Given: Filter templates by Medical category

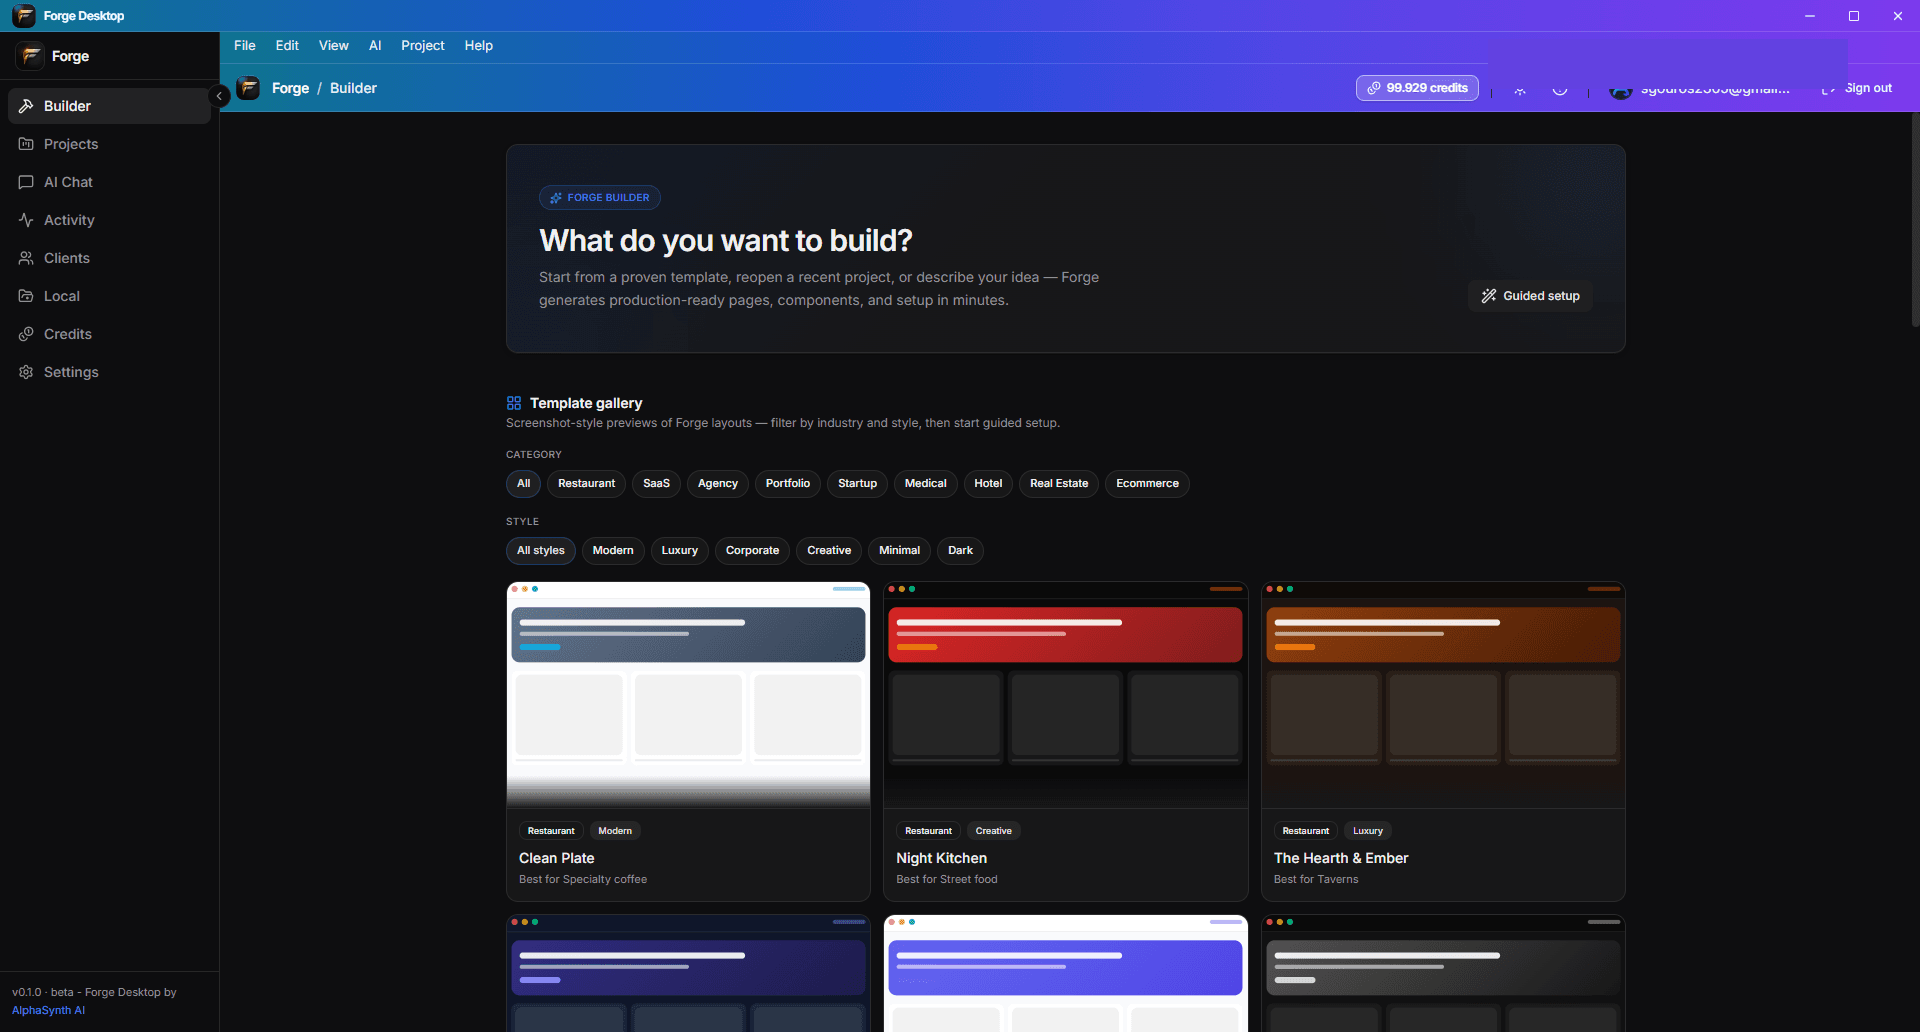Looking at the screenshot, I should click(x=925, y=484).
